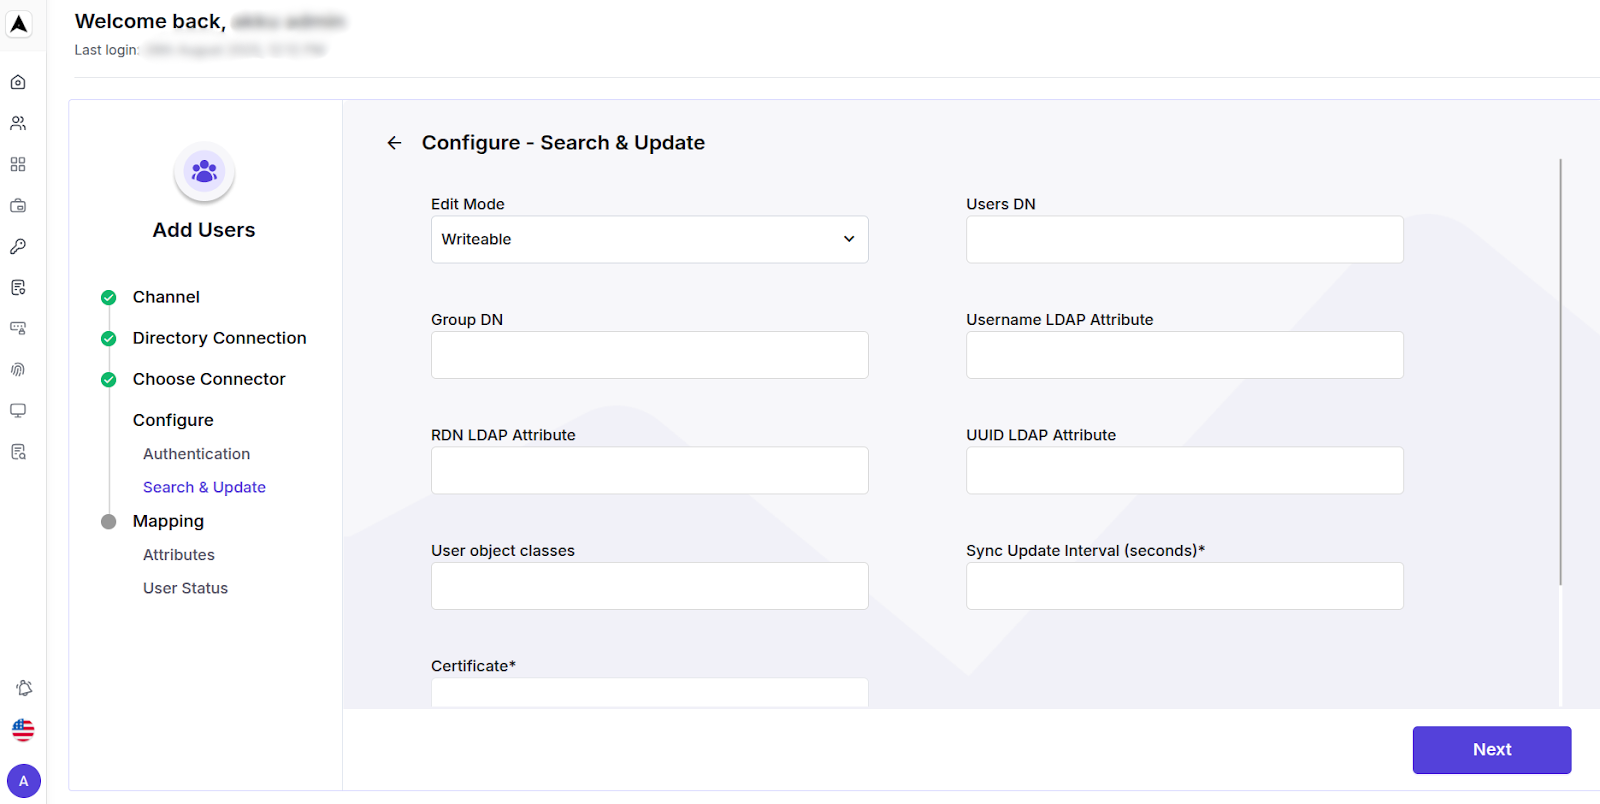This screenshot has height=804, width=1600.
Task: Select the Mapping step
Action: coord(168,521)
